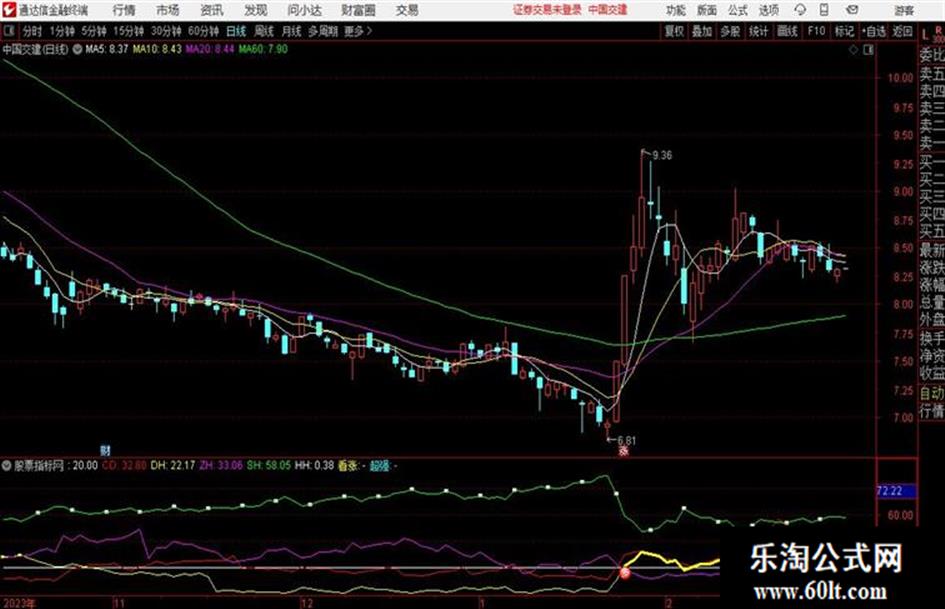Click the 9.36 high price label
945x609 pixels.
(x=662, y=156)
